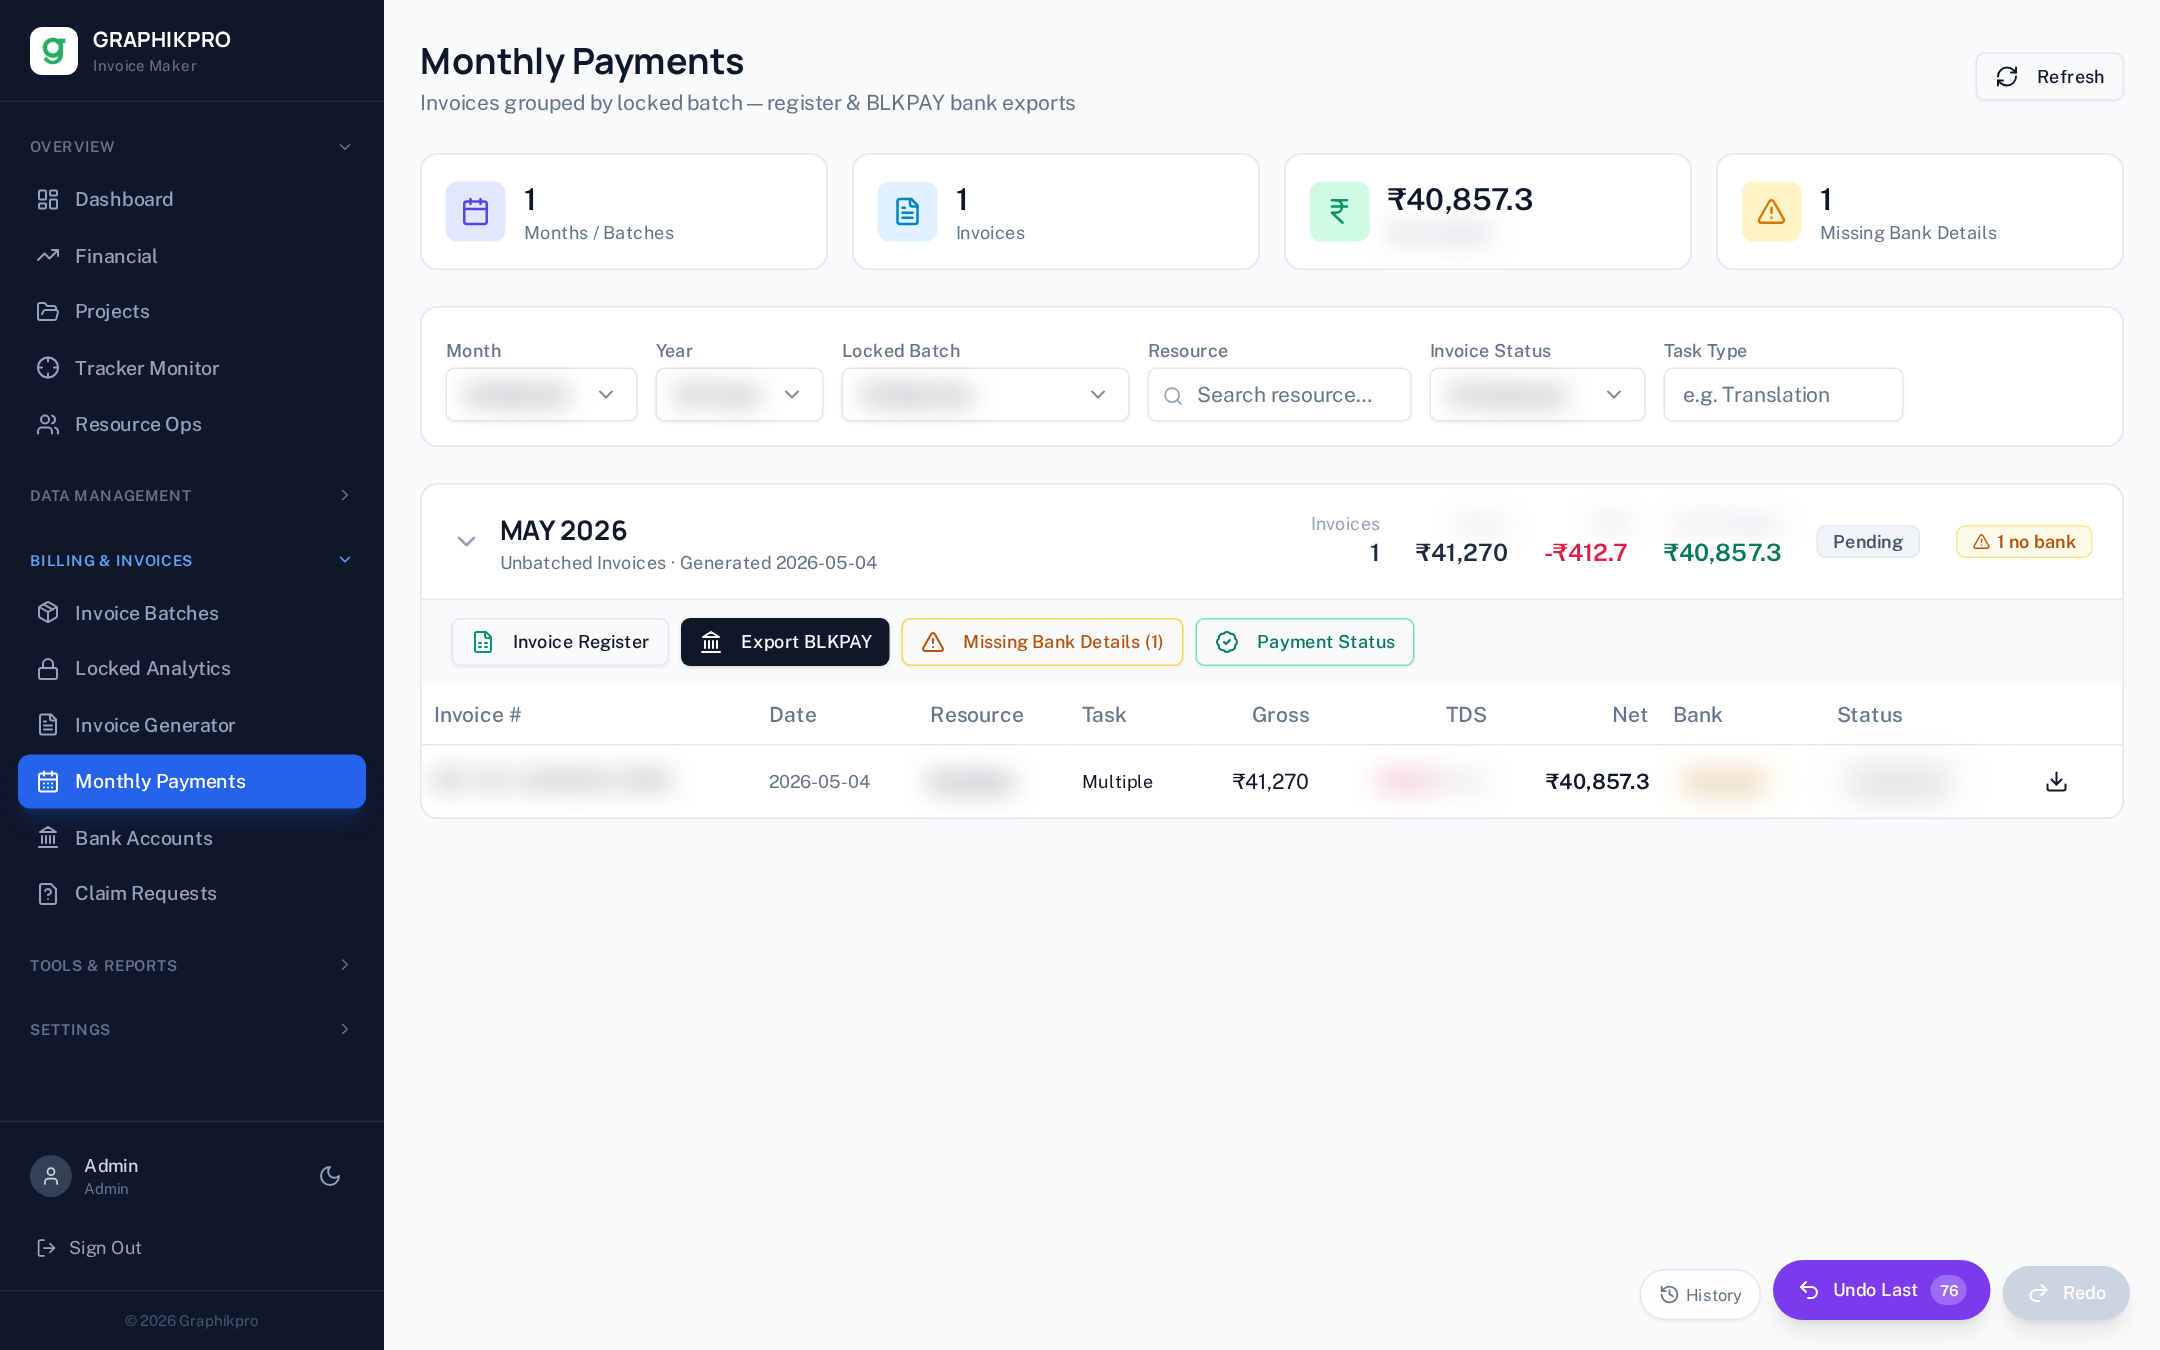Open Locked Analytics page
Screen dimensions: 2160x1350
click(x=192, y=668)
